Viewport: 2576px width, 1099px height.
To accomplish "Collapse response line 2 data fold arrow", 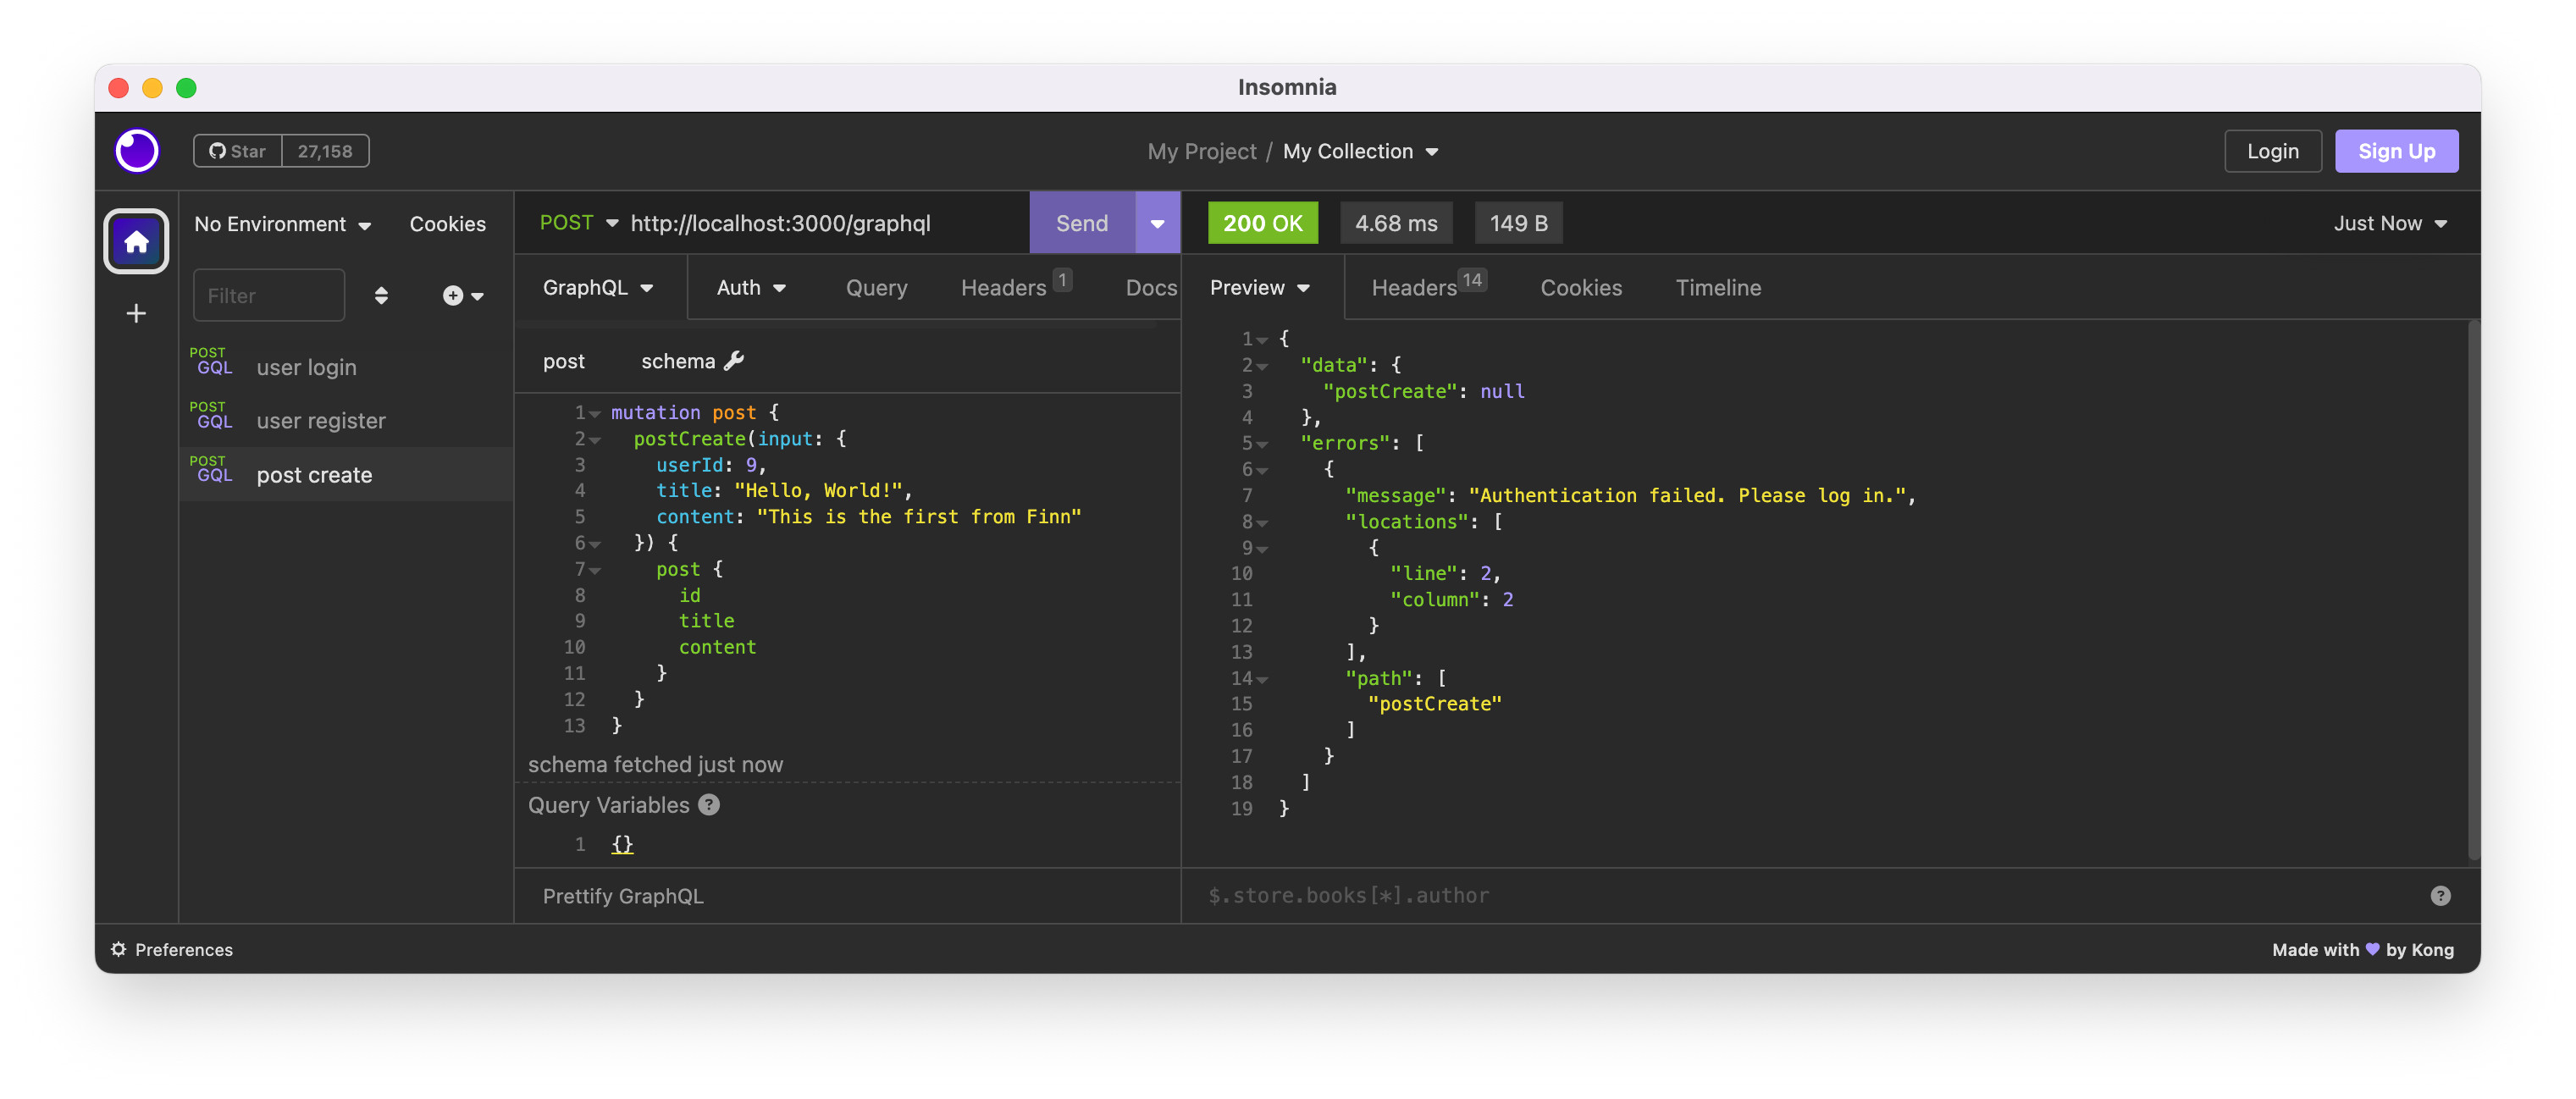I will 1262,365.
